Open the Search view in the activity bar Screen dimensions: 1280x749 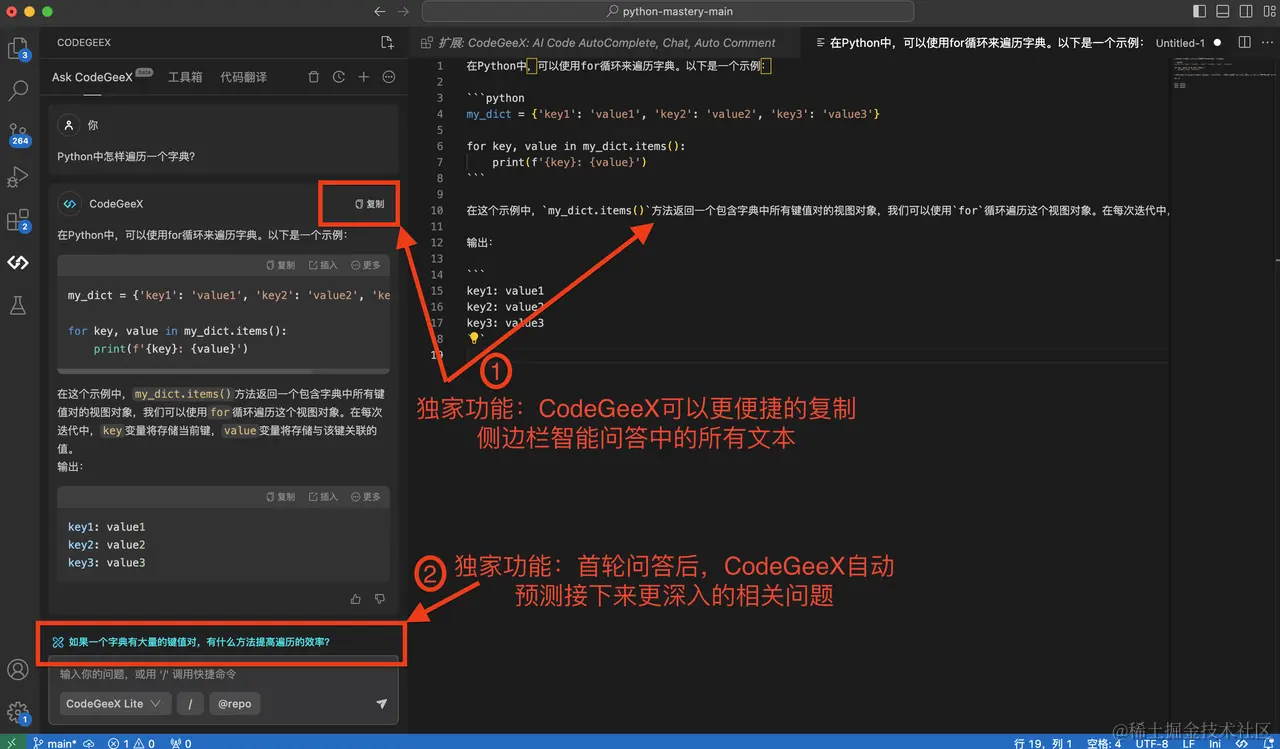point(18,91)
